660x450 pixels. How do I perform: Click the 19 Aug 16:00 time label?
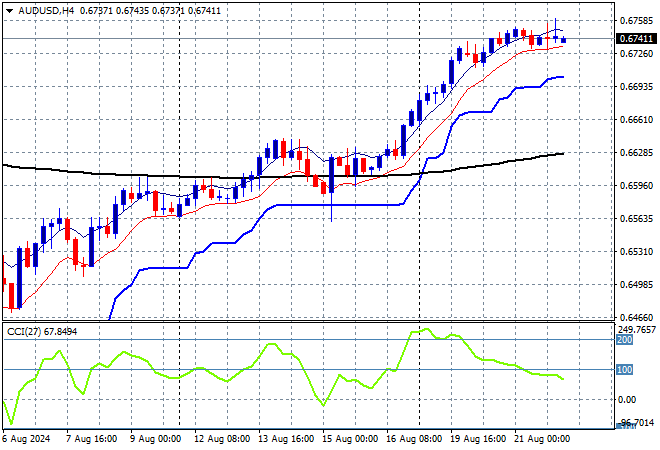click(478, 439)
